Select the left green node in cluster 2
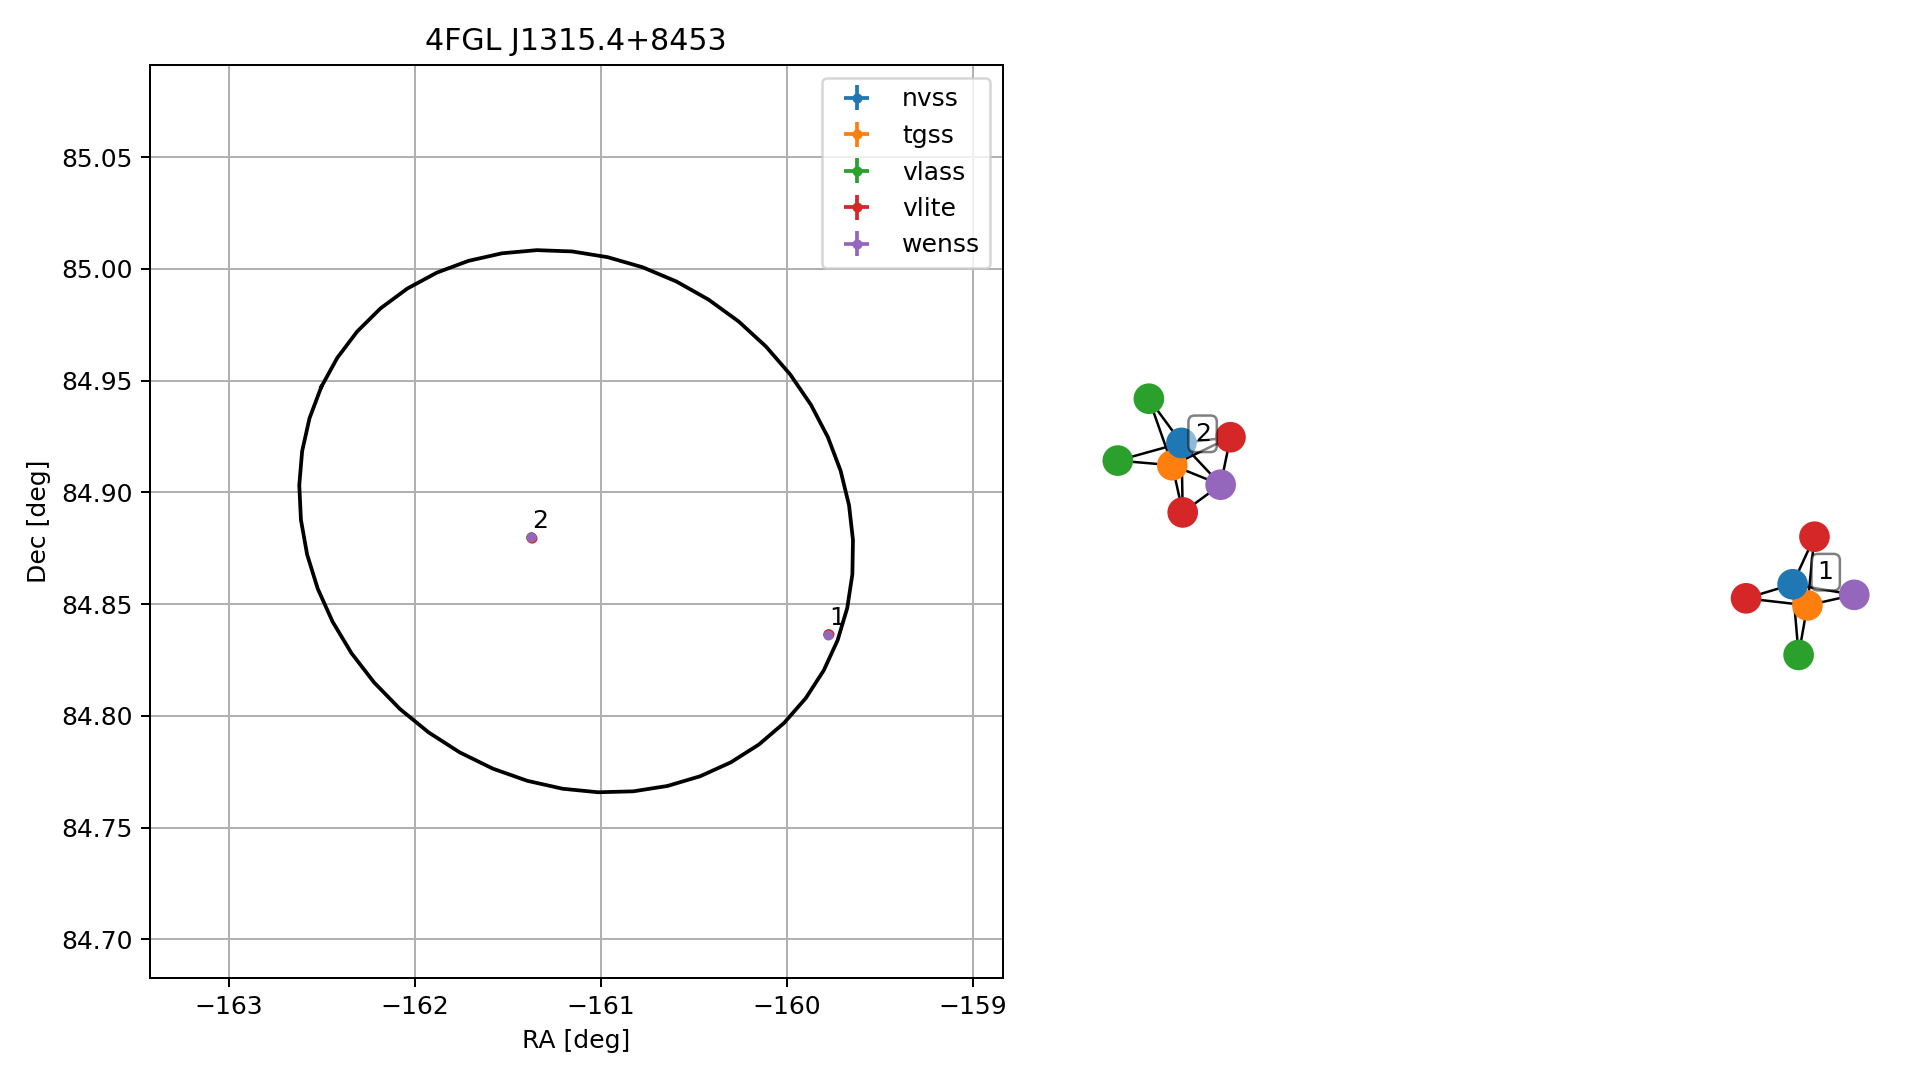This screenshot has width=1919, height=1080. pyautogui.click(x=1117, y=460)
